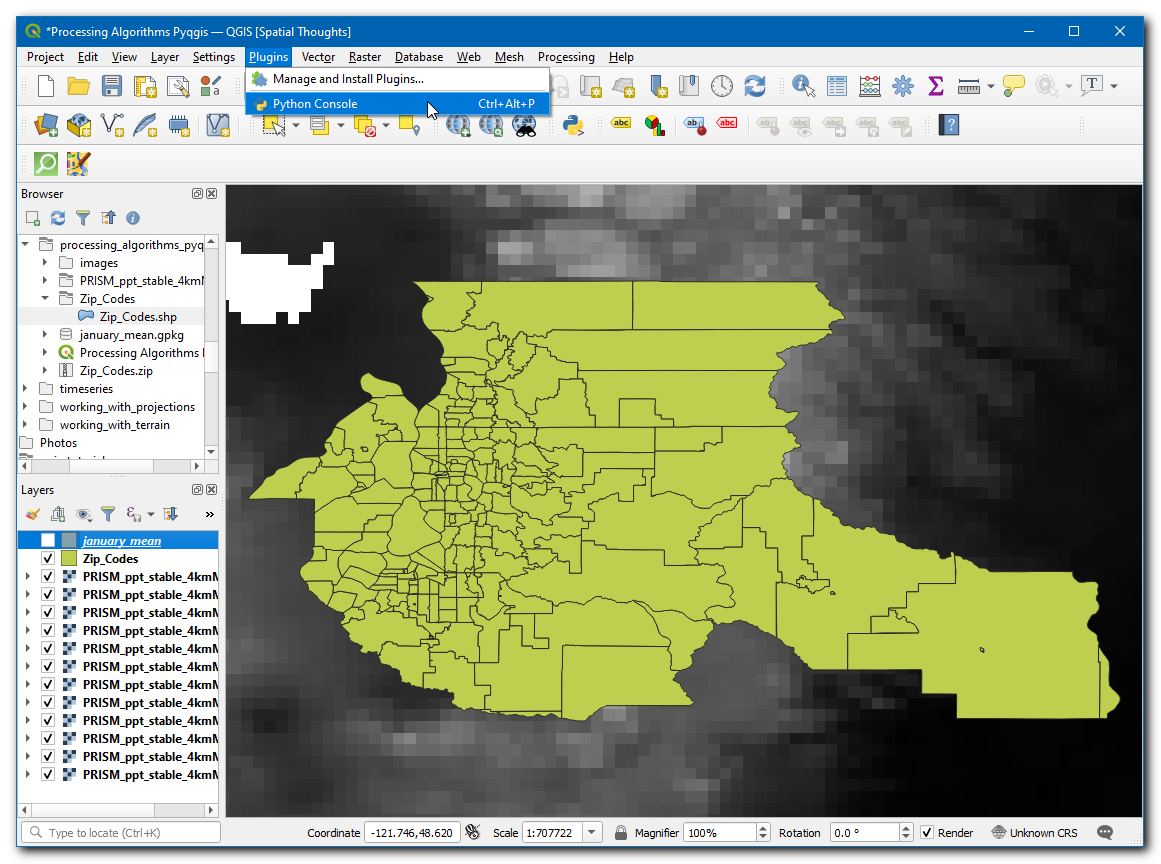The width and height of the screenshot is (1161, 864).
Task: Click the Open Layer Styling paintbrush icon
Action: click(32, 514)
